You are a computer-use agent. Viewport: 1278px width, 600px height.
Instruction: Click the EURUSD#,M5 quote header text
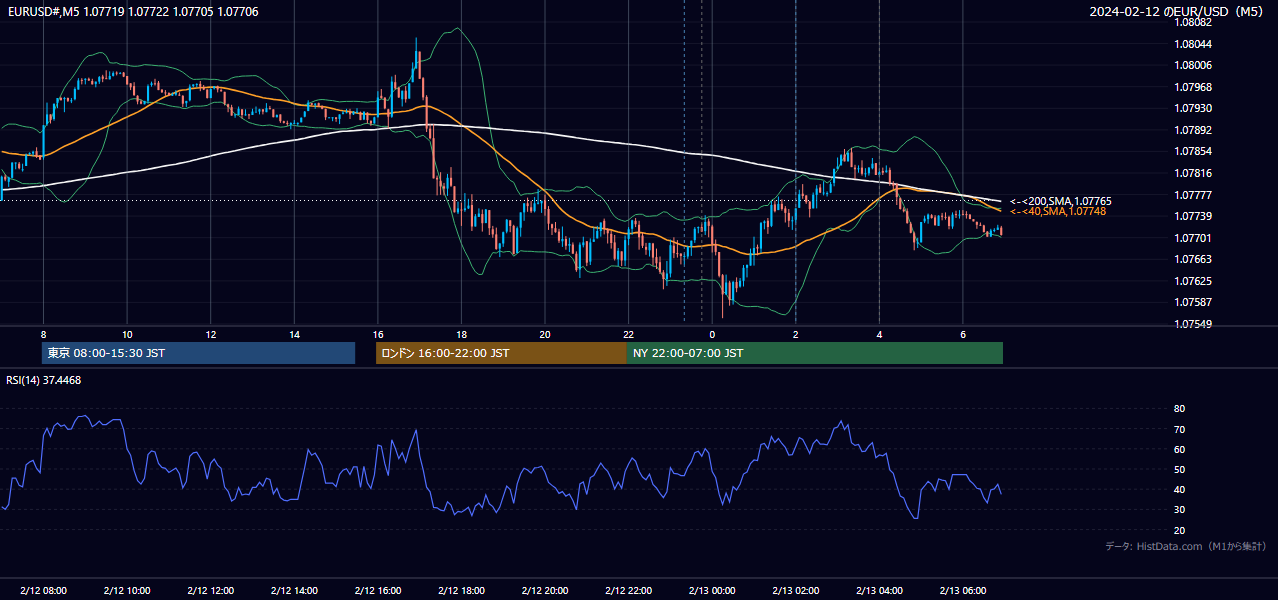132,12
